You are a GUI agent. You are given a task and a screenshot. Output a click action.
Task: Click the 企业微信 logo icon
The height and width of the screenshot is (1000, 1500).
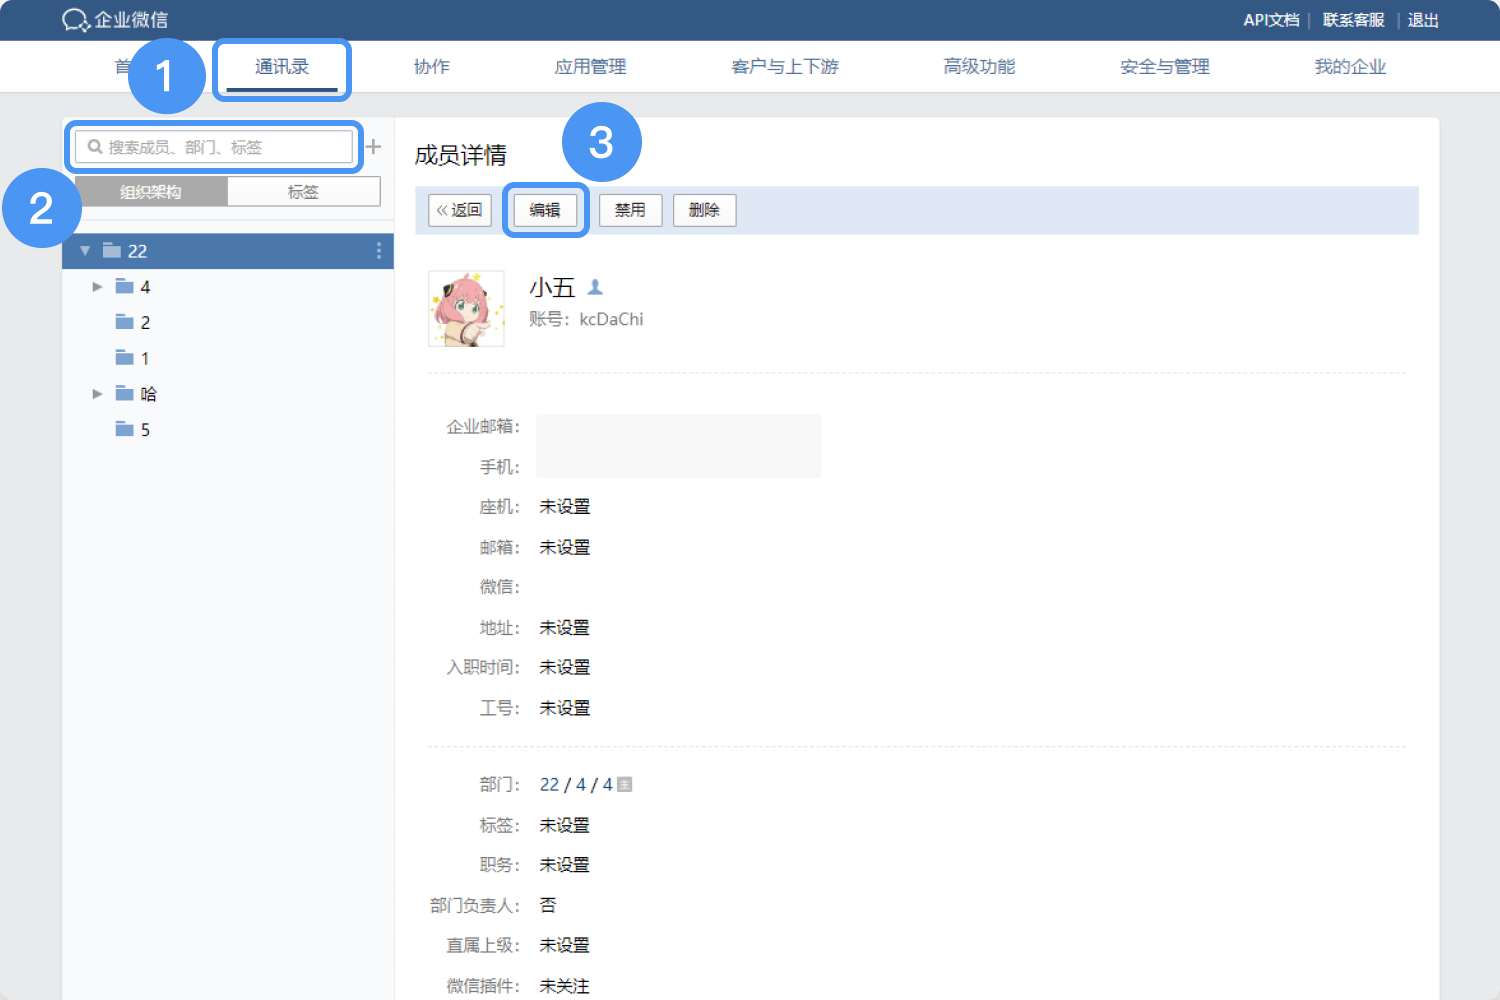point(75,20)
